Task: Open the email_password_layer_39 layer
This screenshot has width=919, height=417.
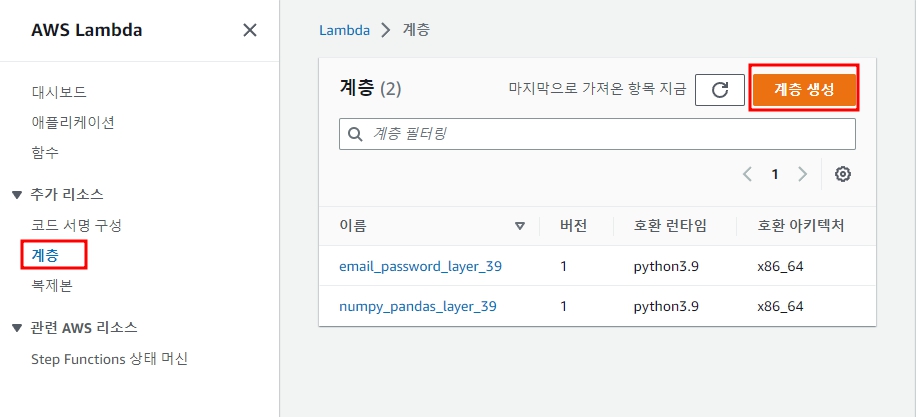Action: tap(420, 266)
